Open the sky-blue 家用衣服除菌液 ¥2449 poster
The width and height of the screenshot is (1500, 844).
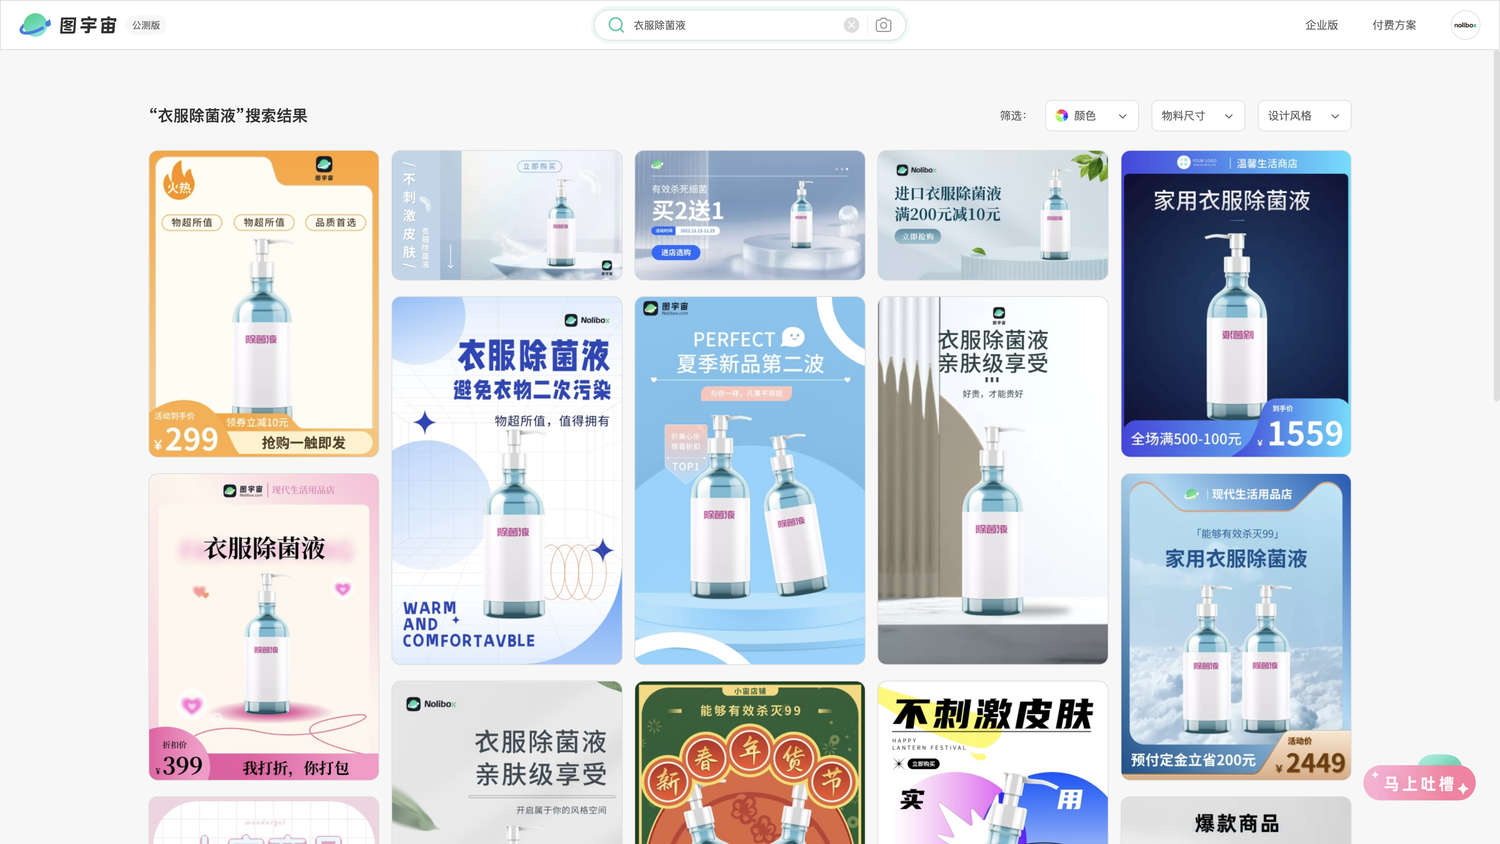(x=1236, y=627)
